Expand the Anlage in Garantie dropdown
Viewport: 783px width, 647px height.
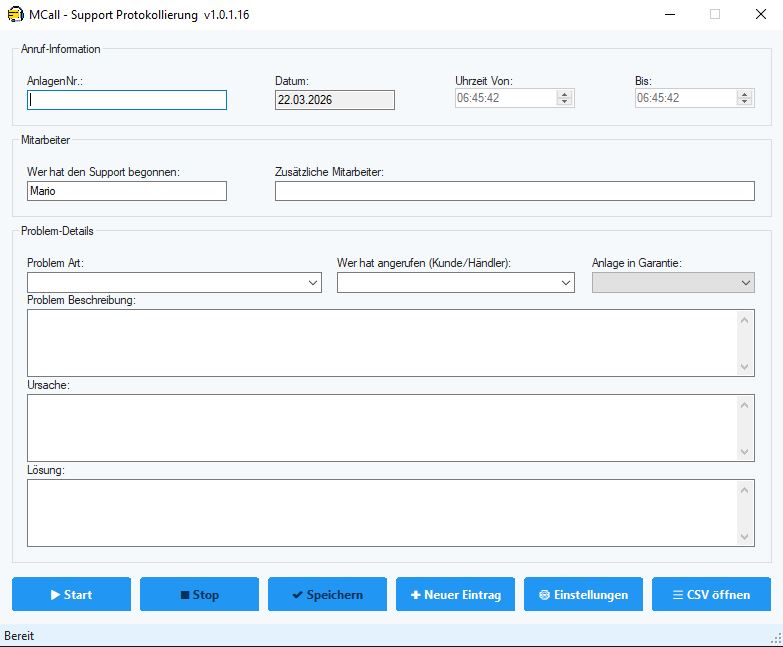[x=745, y=283]
